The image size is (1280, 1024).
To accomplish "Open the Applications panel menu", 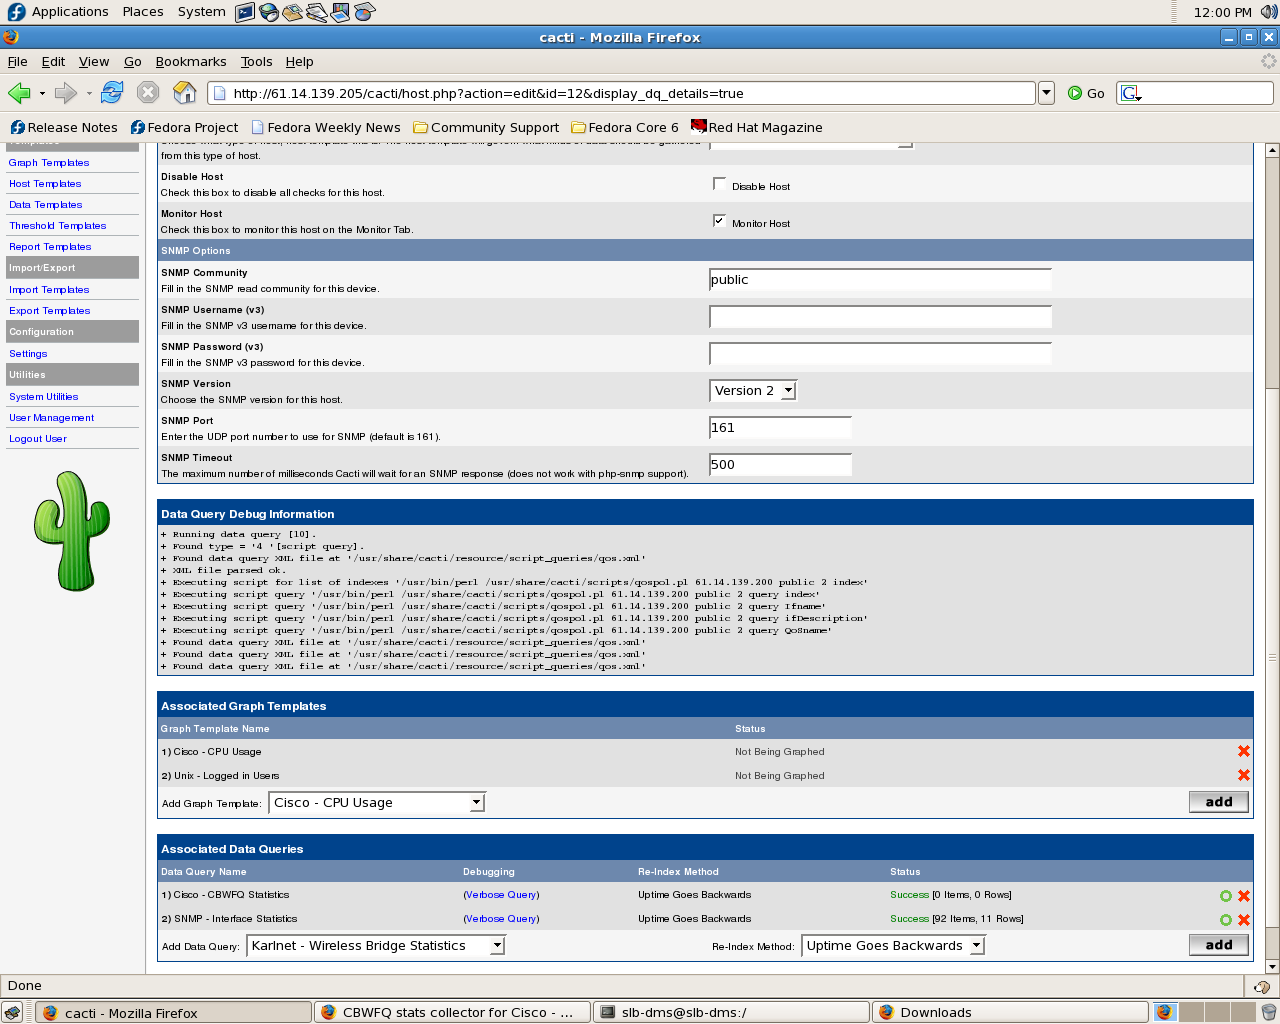I will click(70, 12).
